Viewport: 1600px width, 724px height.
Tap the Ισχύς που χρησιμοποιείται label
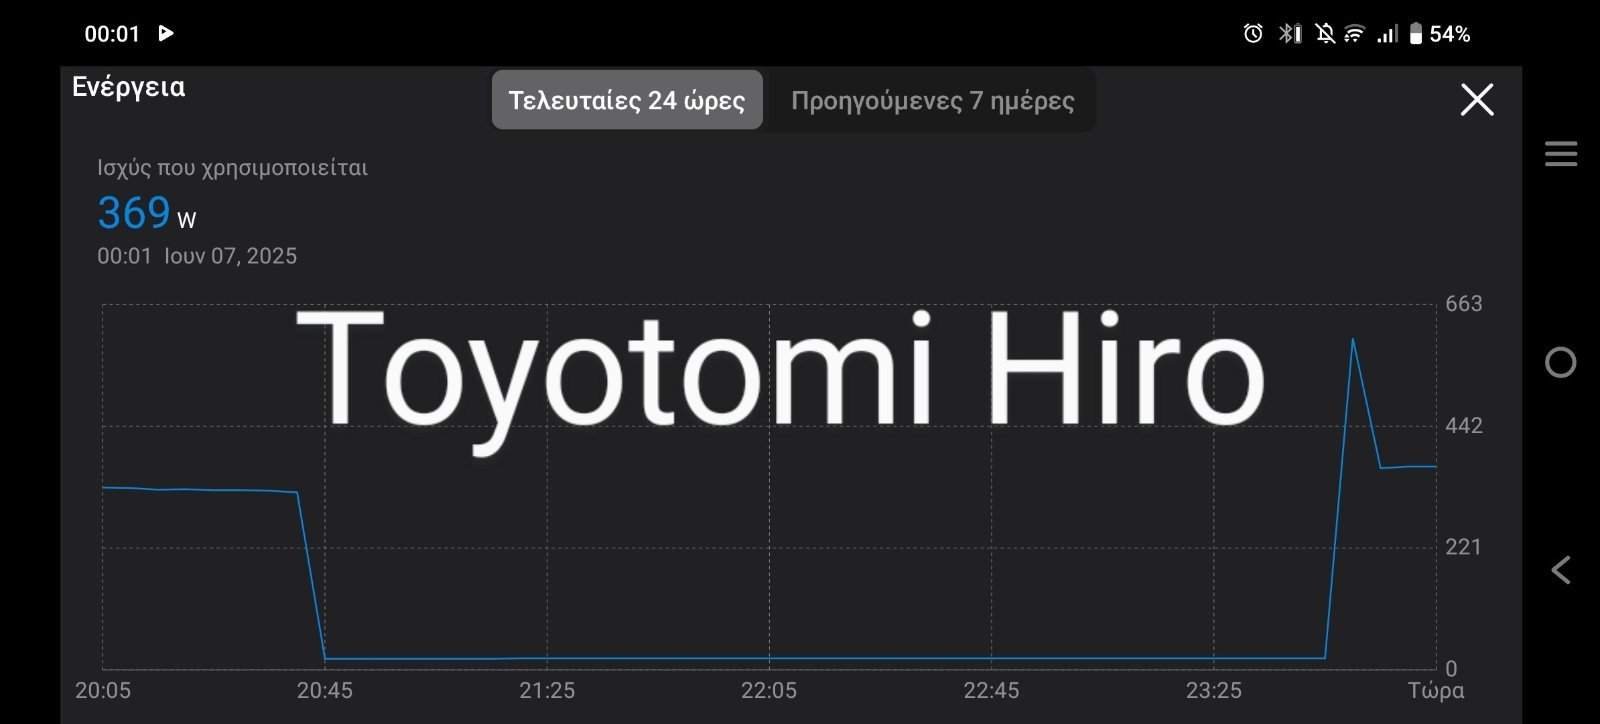232,168
